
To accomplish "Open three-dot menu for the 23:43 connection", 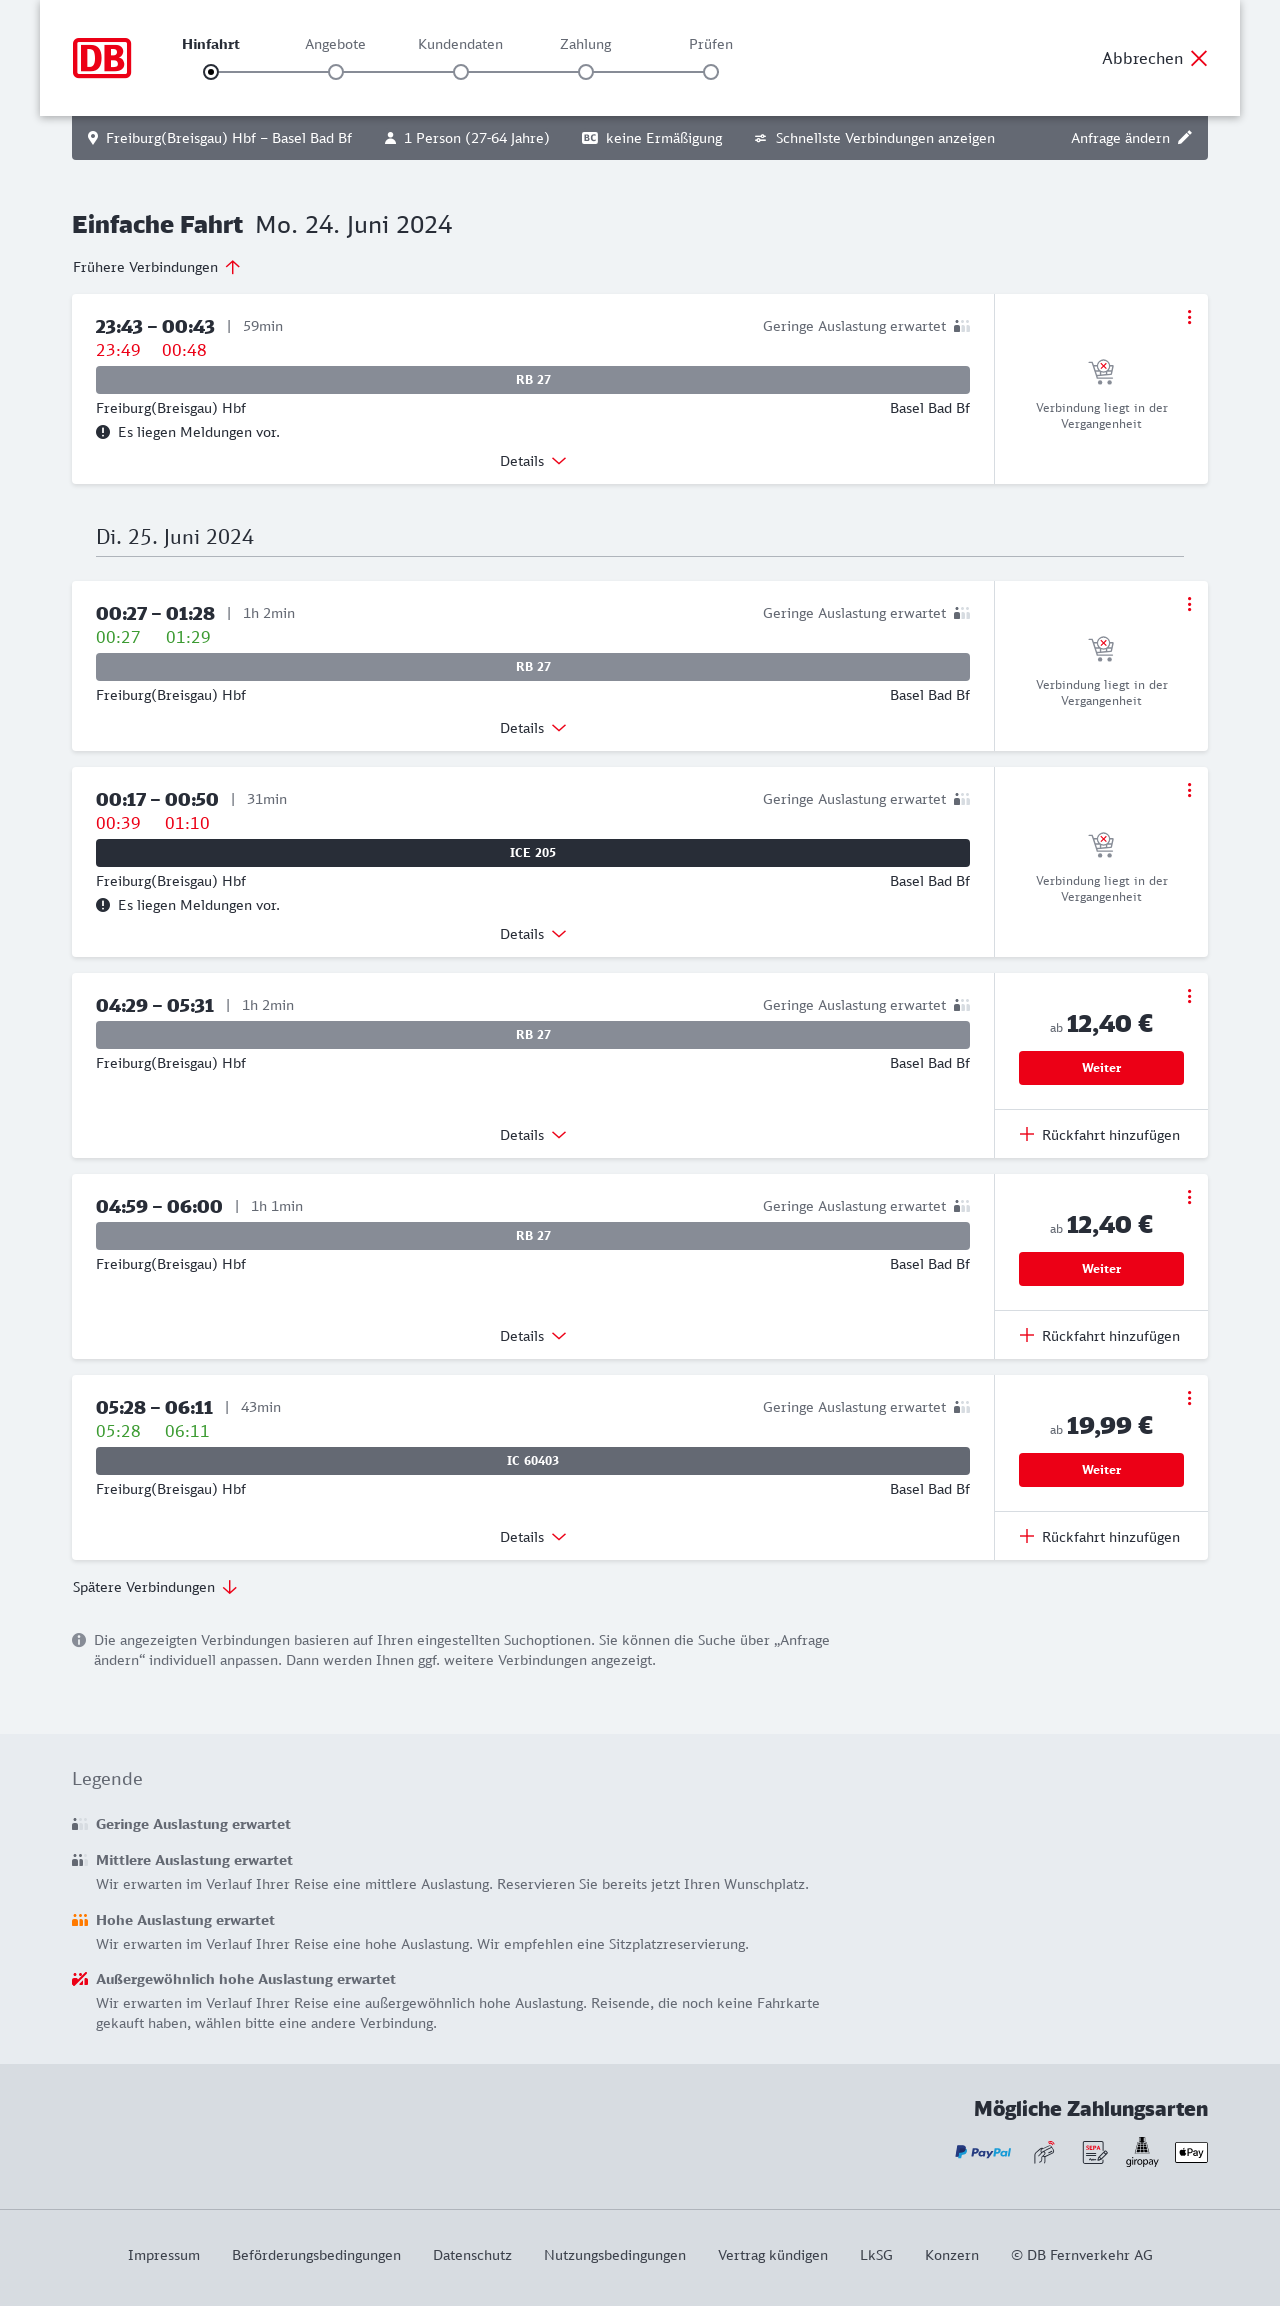I will 1189,317.
